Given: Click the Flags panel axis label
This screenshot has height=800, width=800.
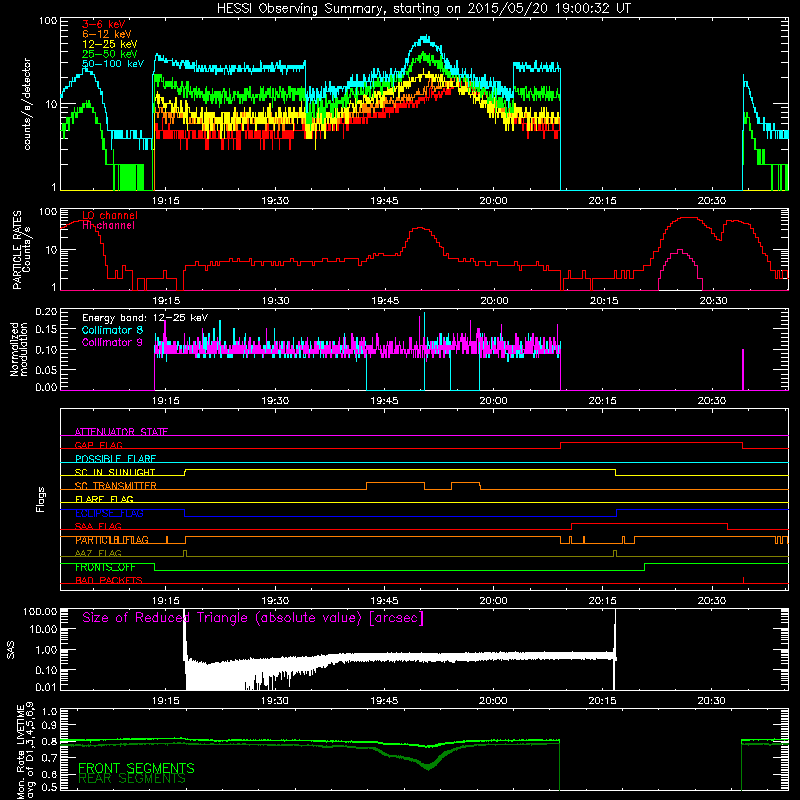Looking at the screenshot, I should click(x=41, y=499).
